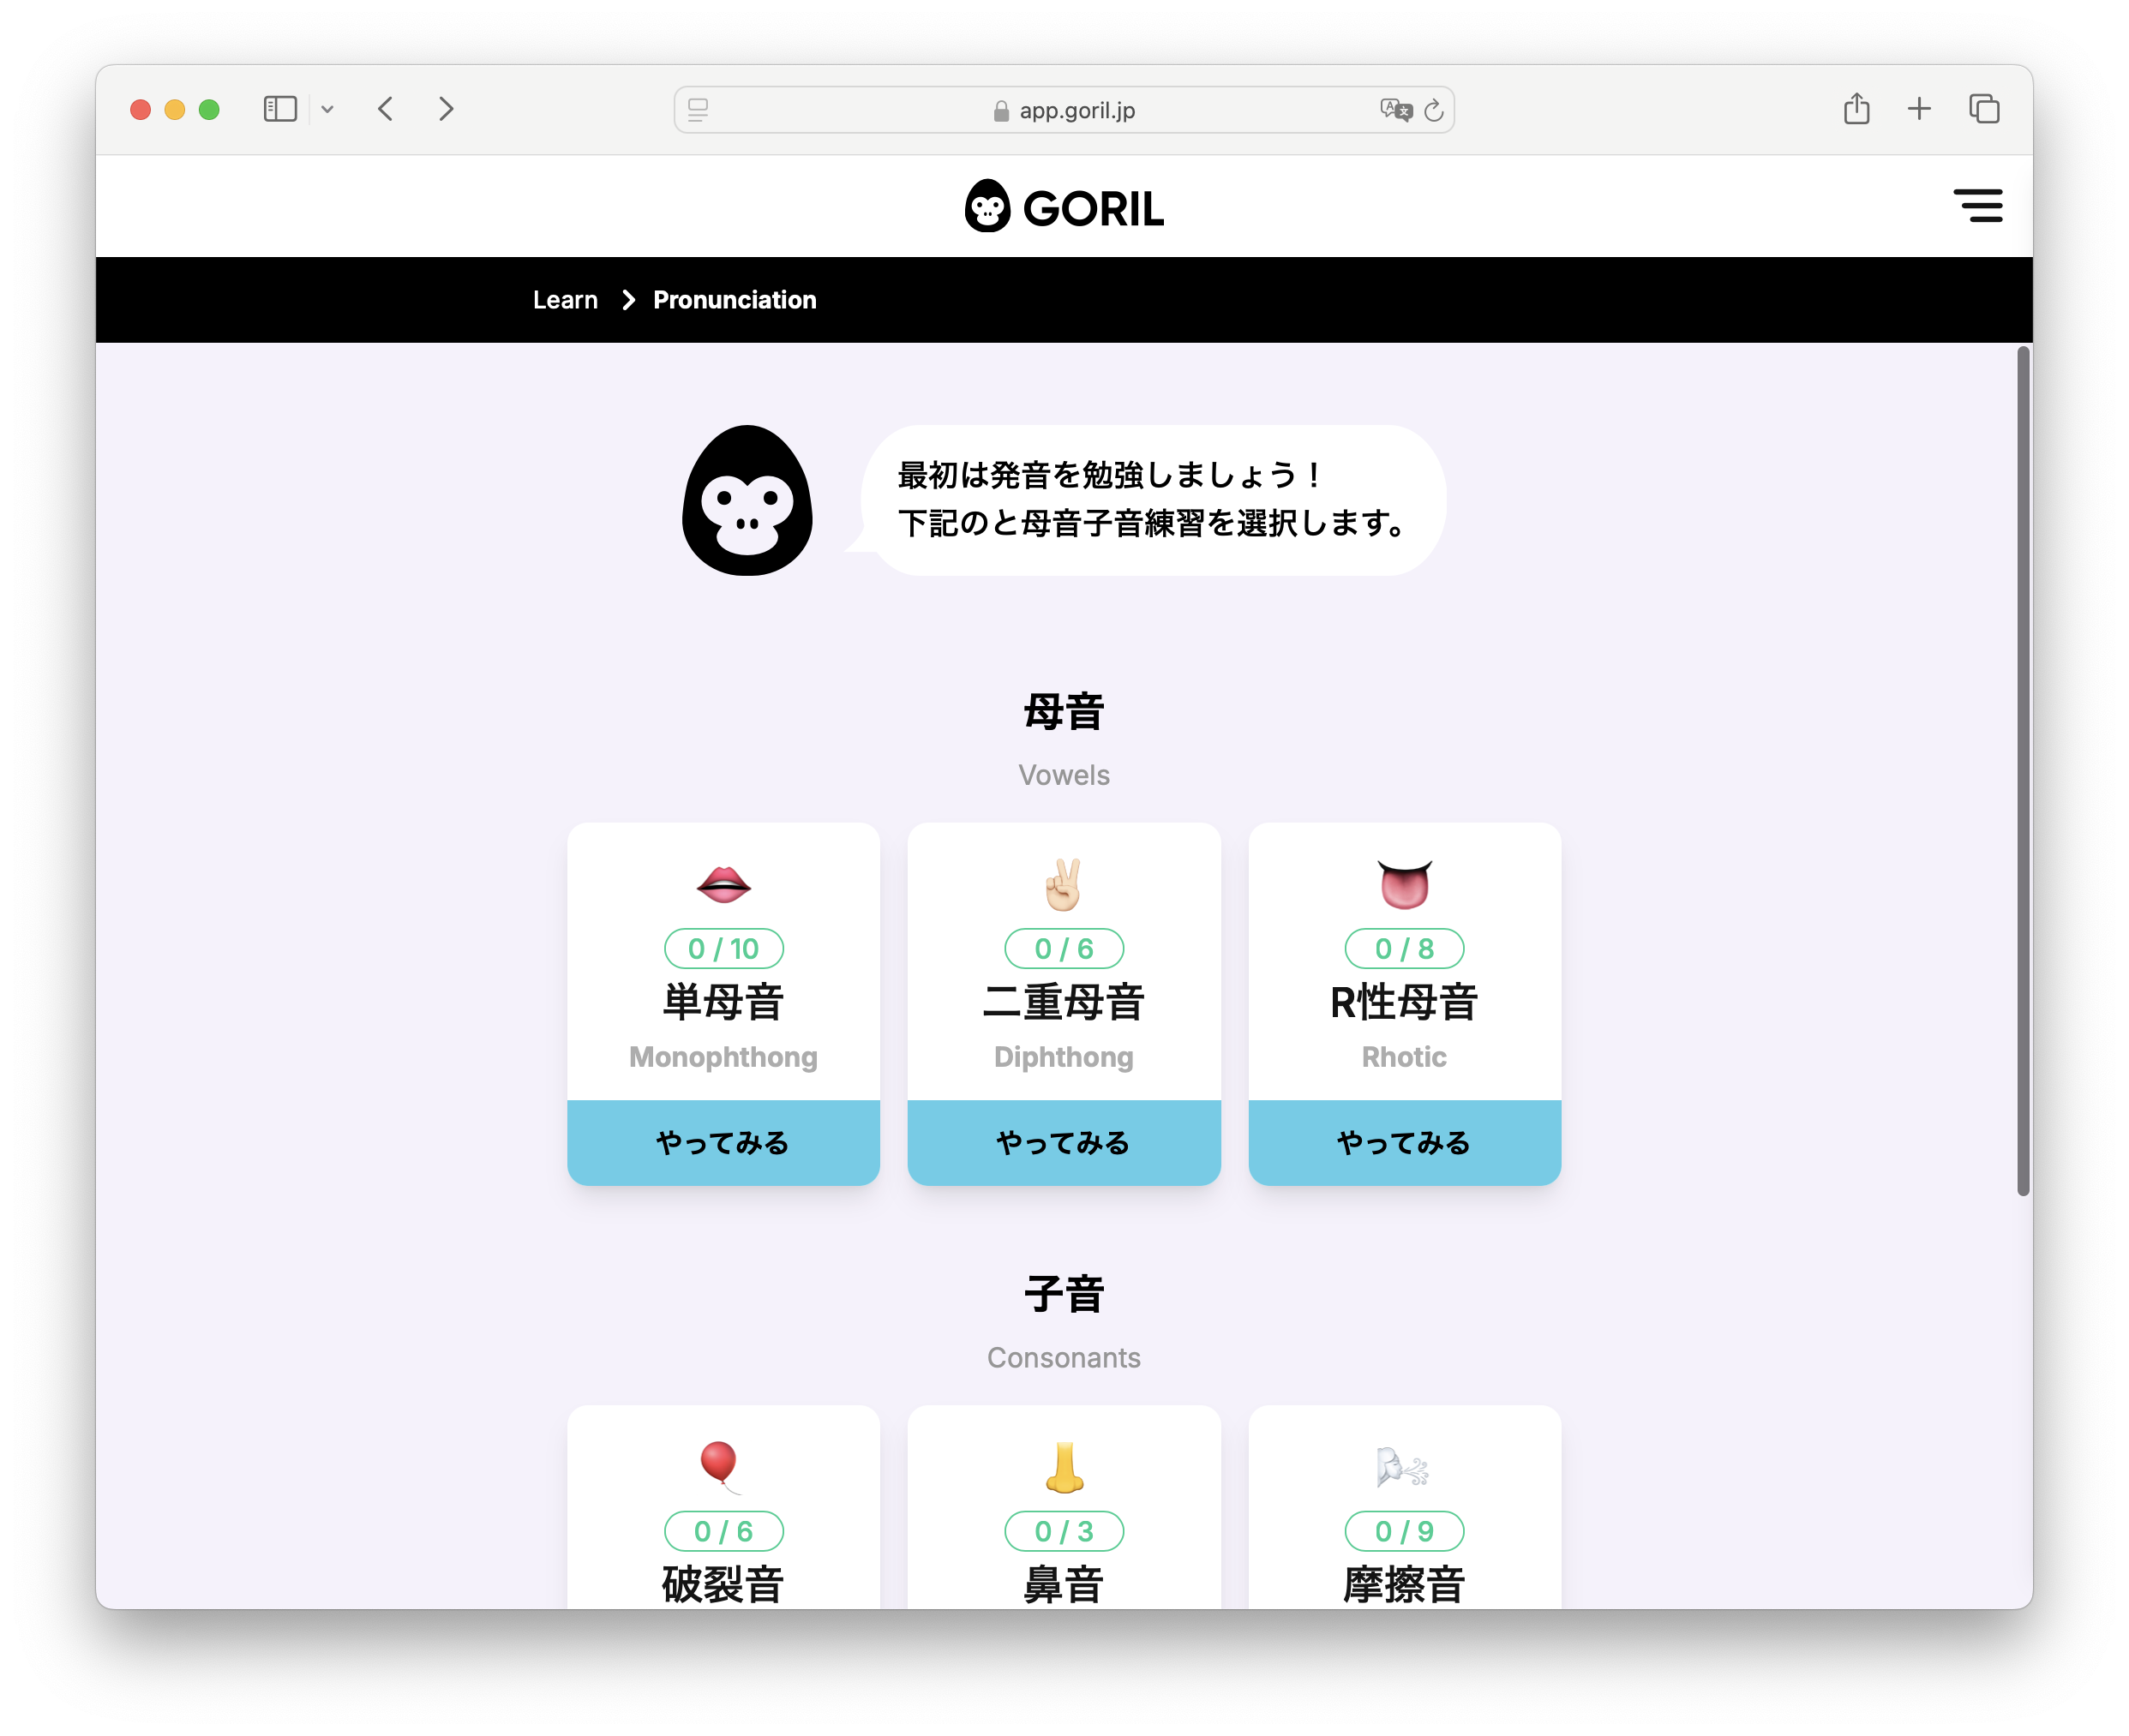Go to Learn breadcrumb link
Image resolution: width=2129 pixels, height=1736 pixels.
(565, 300)
